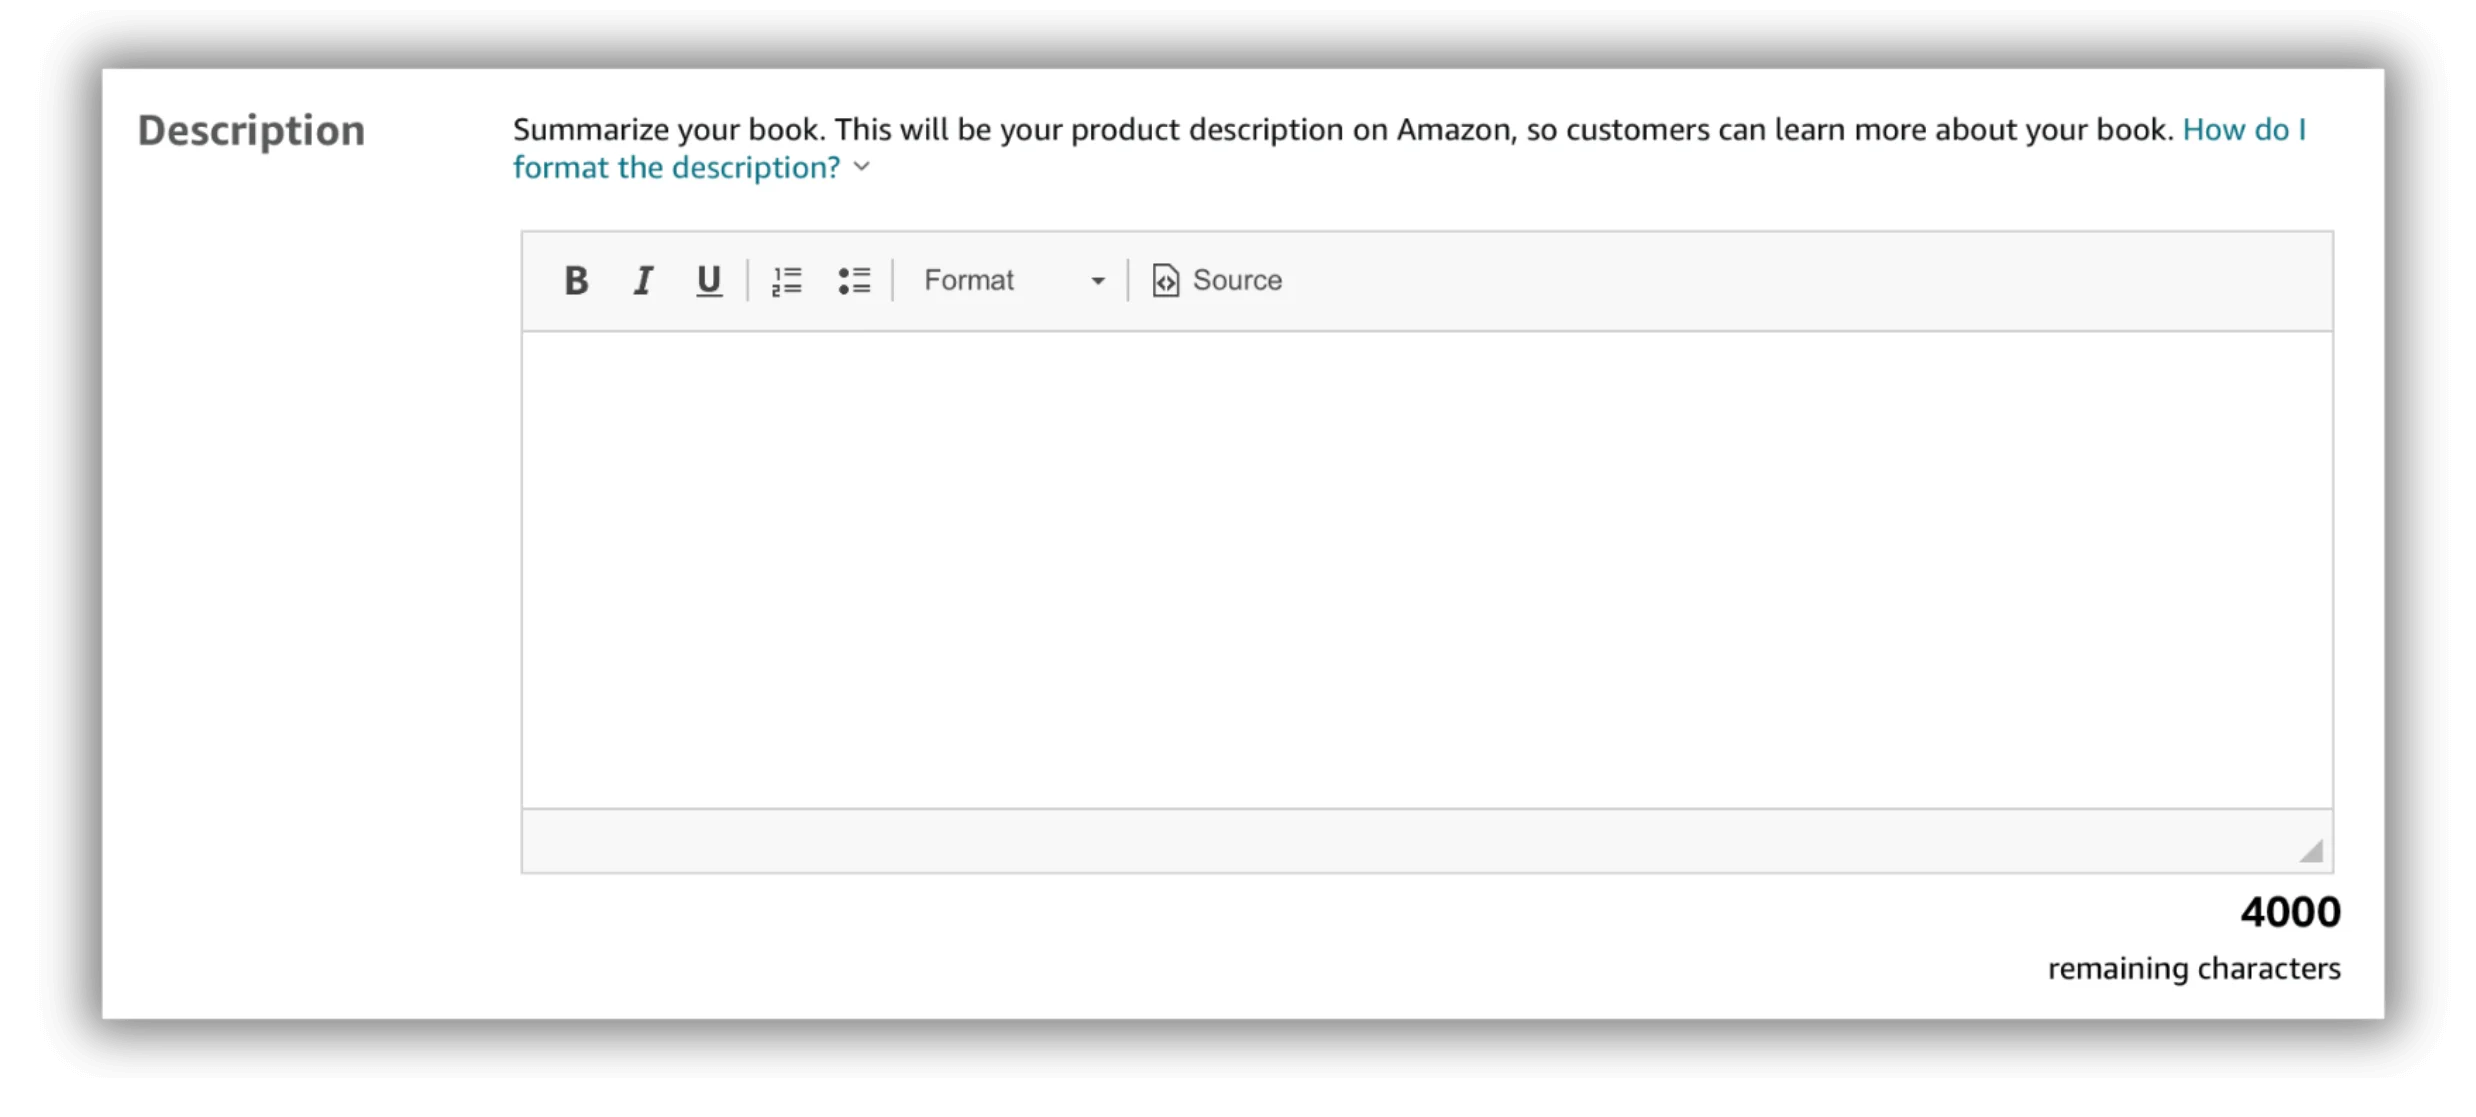This screenshot has height=1117, width=2476.
Task: Click the Source code page icon
Action: pos(1165,281)
